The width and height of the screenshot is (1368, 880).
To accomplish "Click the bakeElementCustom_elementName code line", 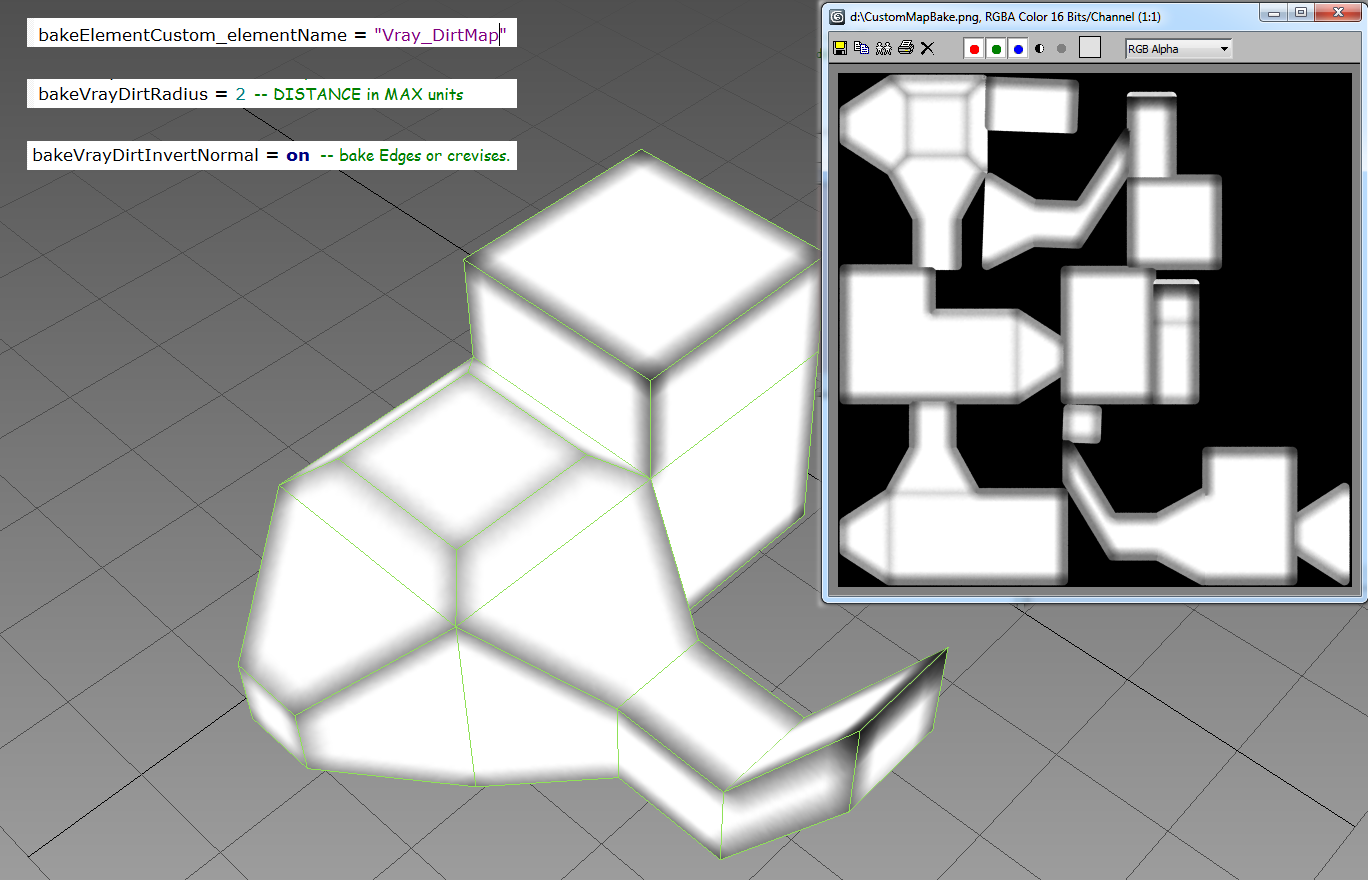I will (272, 35).
